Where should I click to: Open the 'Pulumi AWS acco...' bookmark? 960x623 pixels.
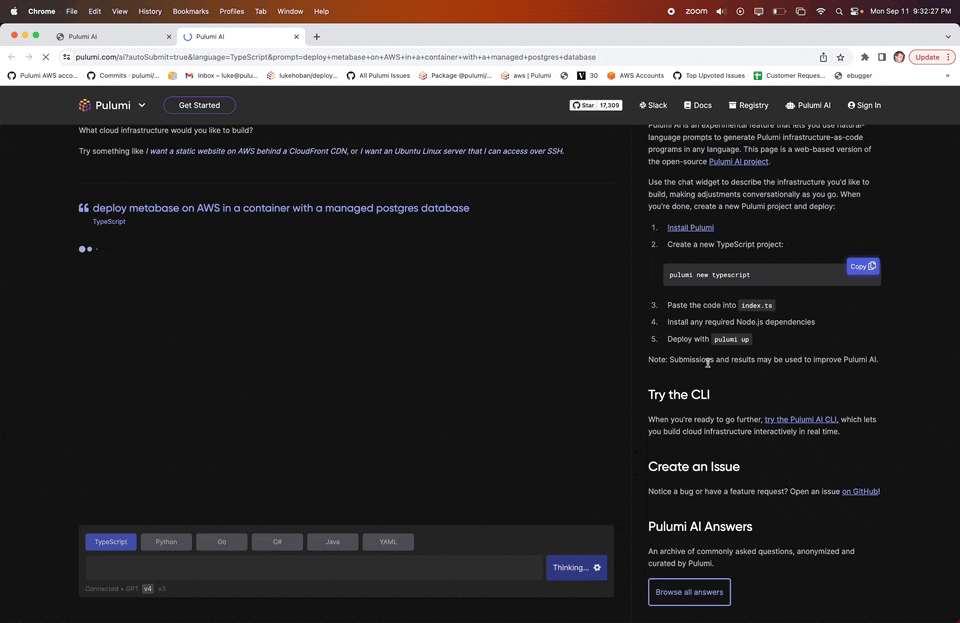[43, 76]
